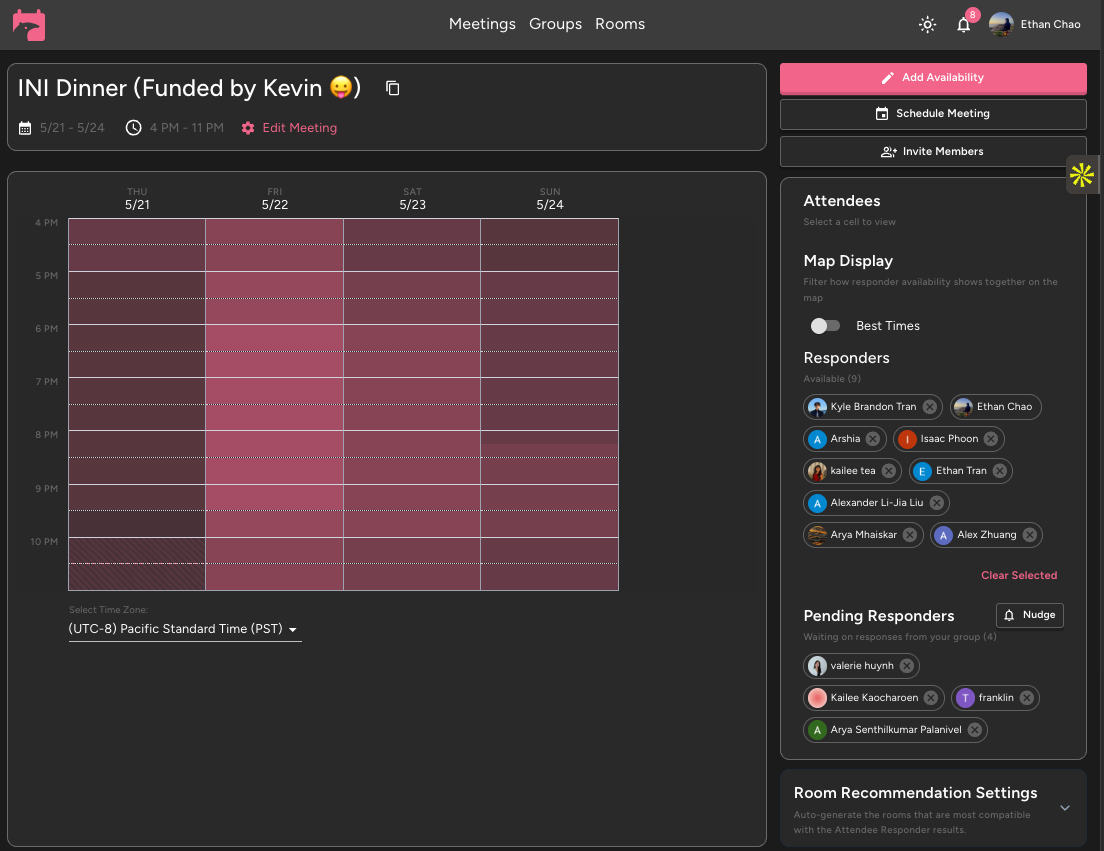
Task: Select Sunday 5/24 4 PM availability cell
Action: [549, 232]
